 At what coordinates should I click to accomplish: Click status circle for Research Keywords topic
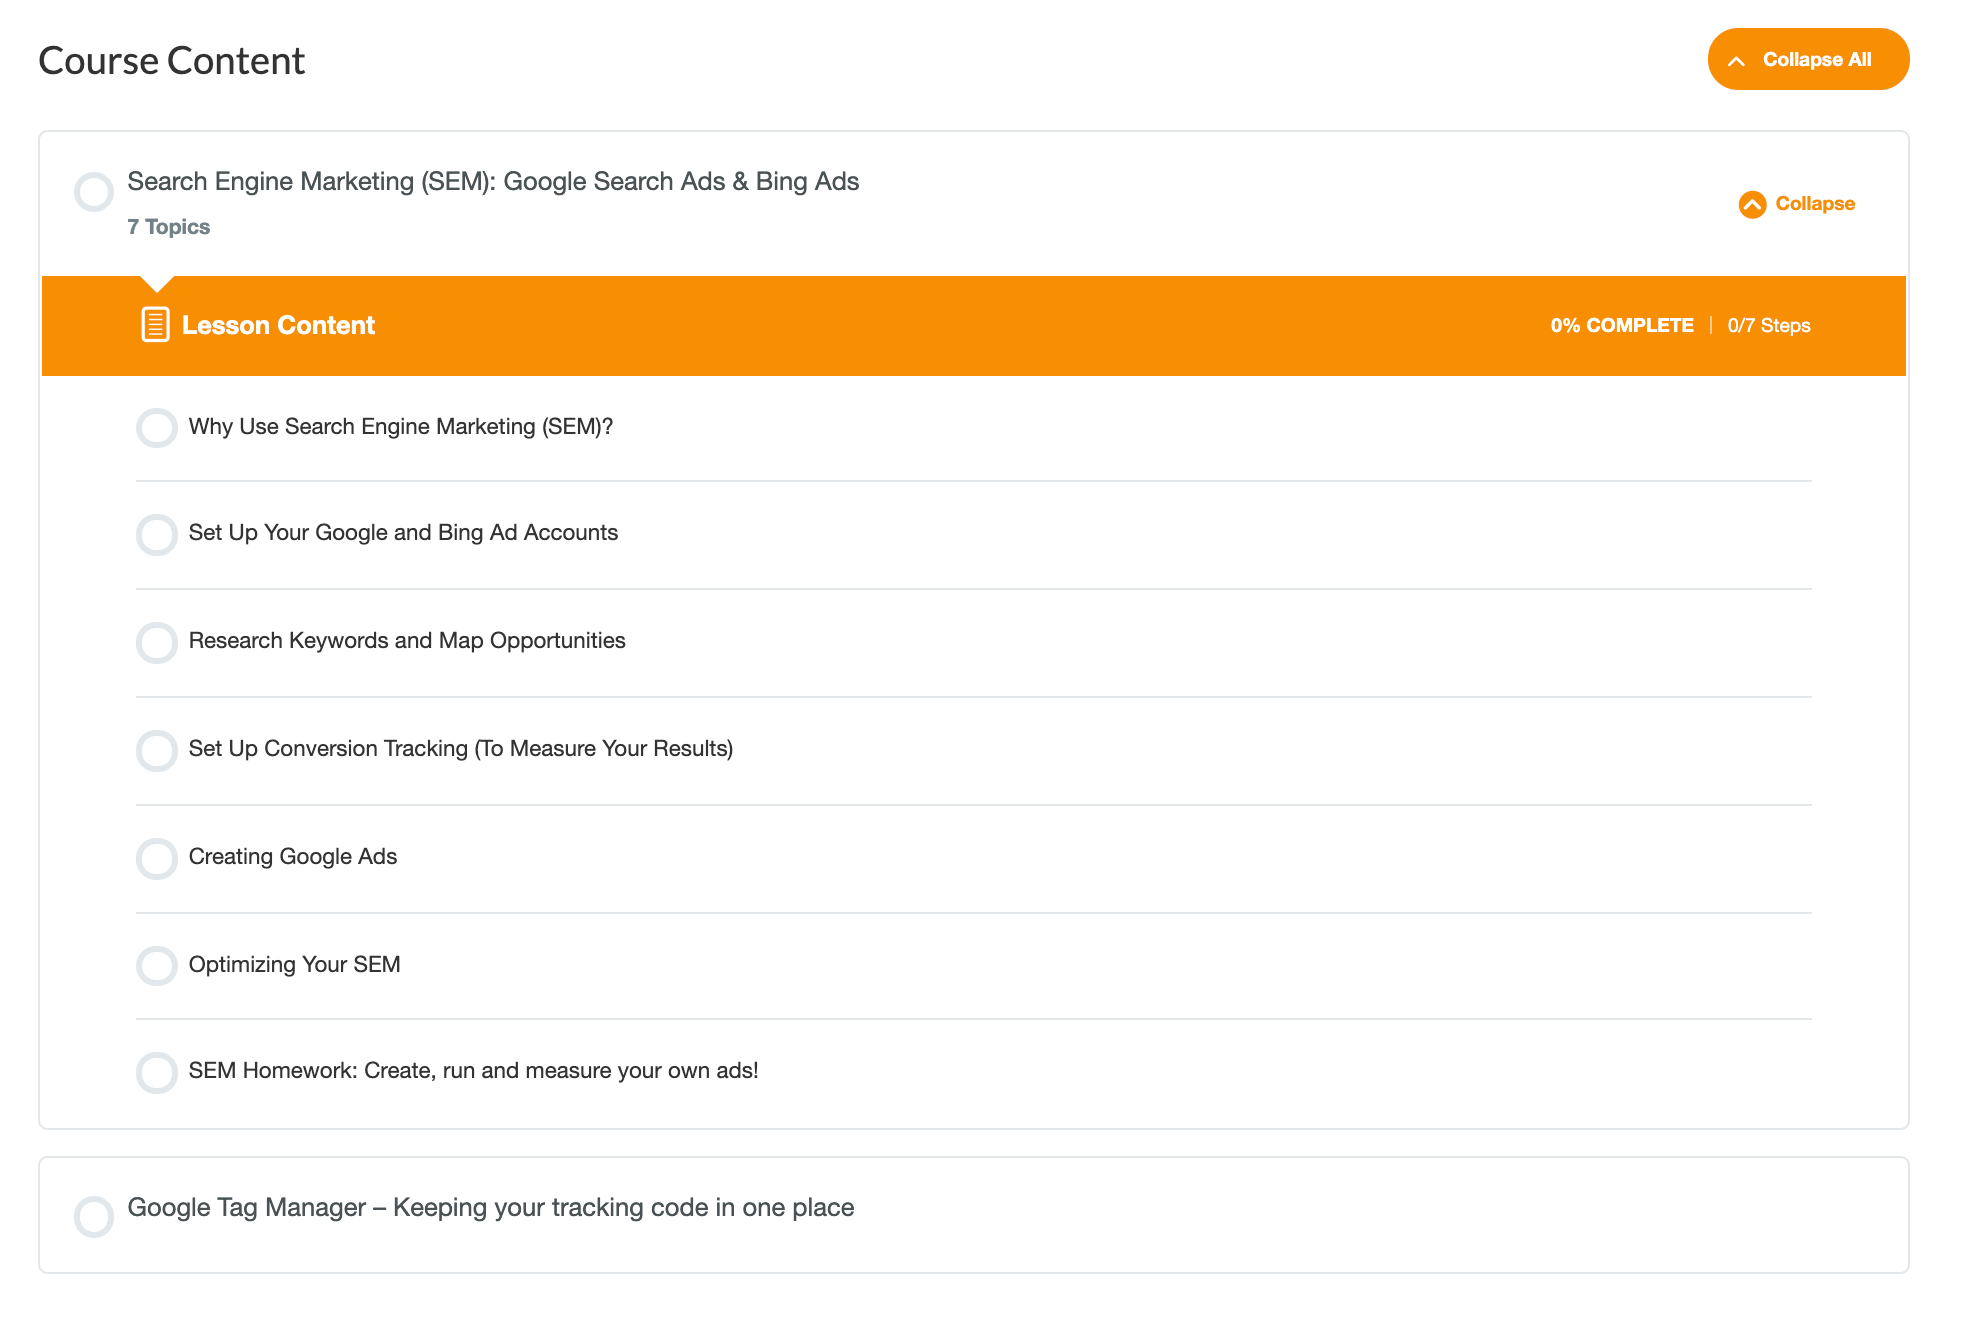tap(157, 643)
